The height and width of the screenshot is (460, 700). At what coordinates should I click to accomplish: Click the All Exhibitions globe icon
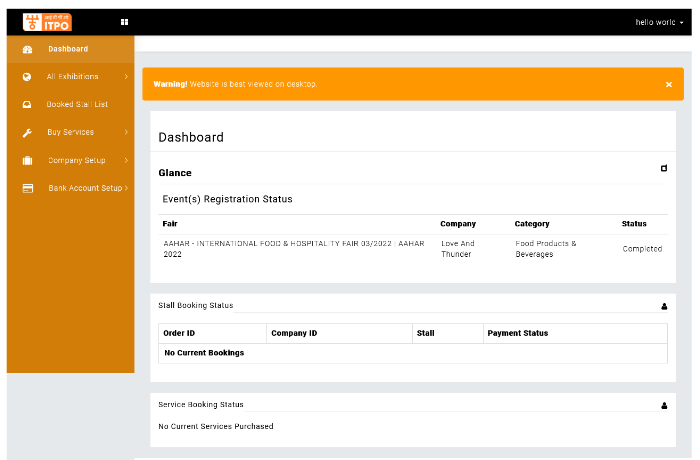[x=27, y=77]
